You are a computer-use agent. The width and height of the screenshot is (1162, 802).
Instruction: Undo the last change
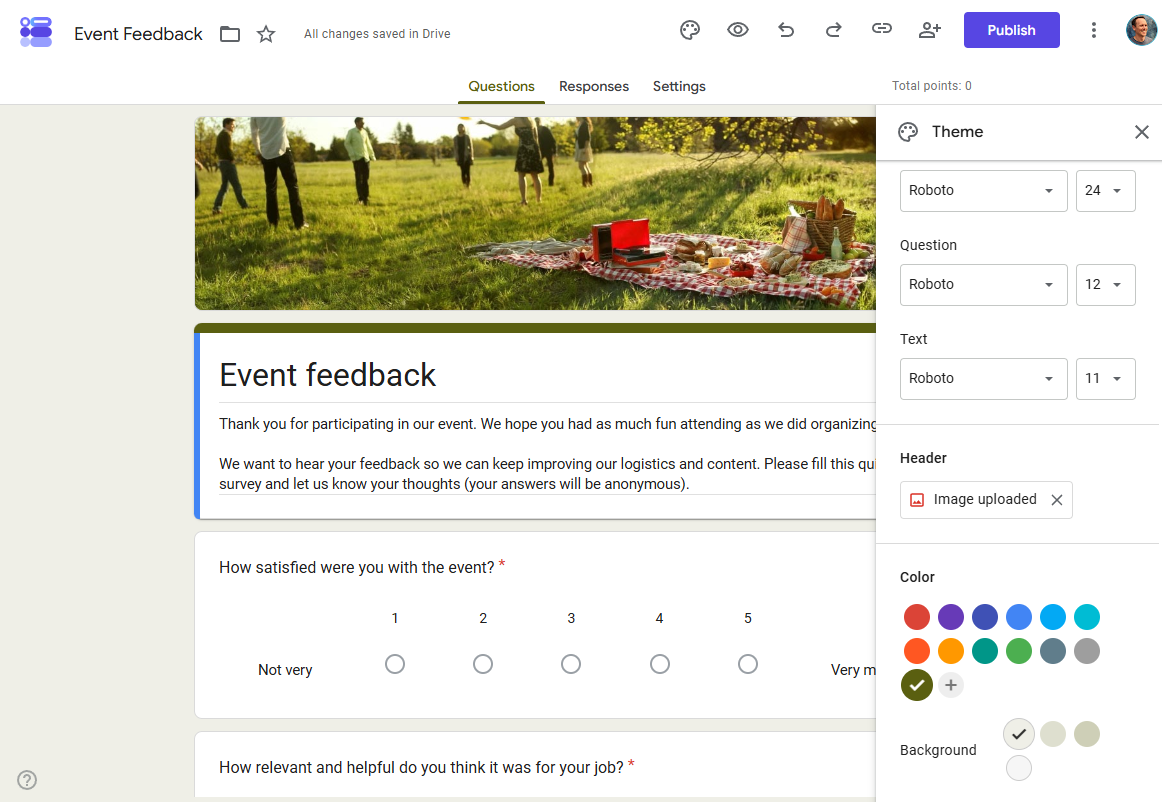[786, 30]
